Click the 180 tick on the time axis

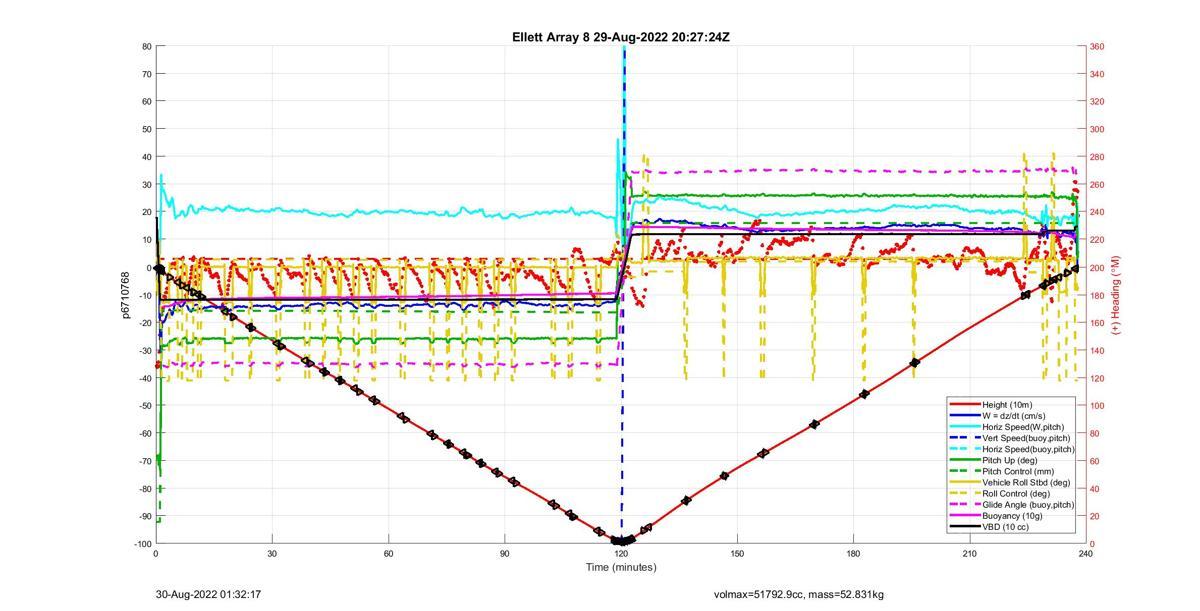click(x=853, y=553)
